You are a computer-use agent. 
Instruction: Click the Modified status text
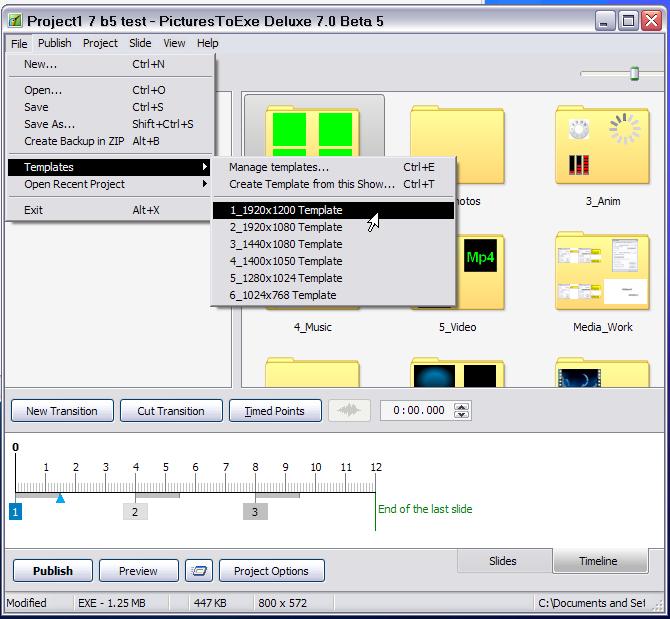26,603
